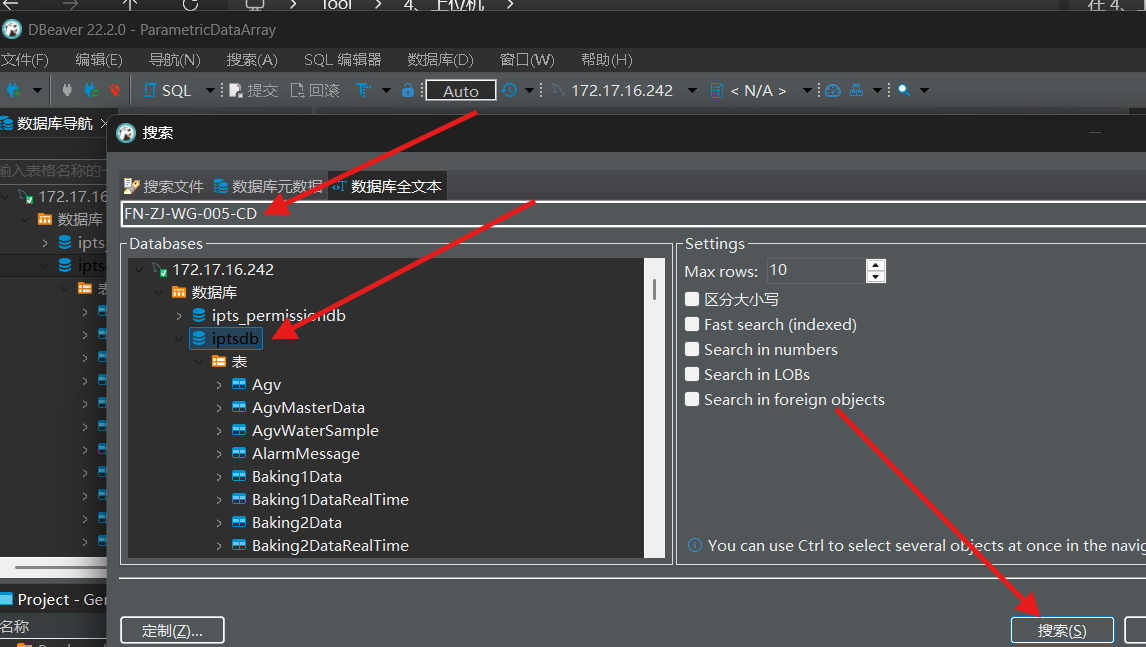Enable the Fast search (indexed) checkbox

(691, 324)
